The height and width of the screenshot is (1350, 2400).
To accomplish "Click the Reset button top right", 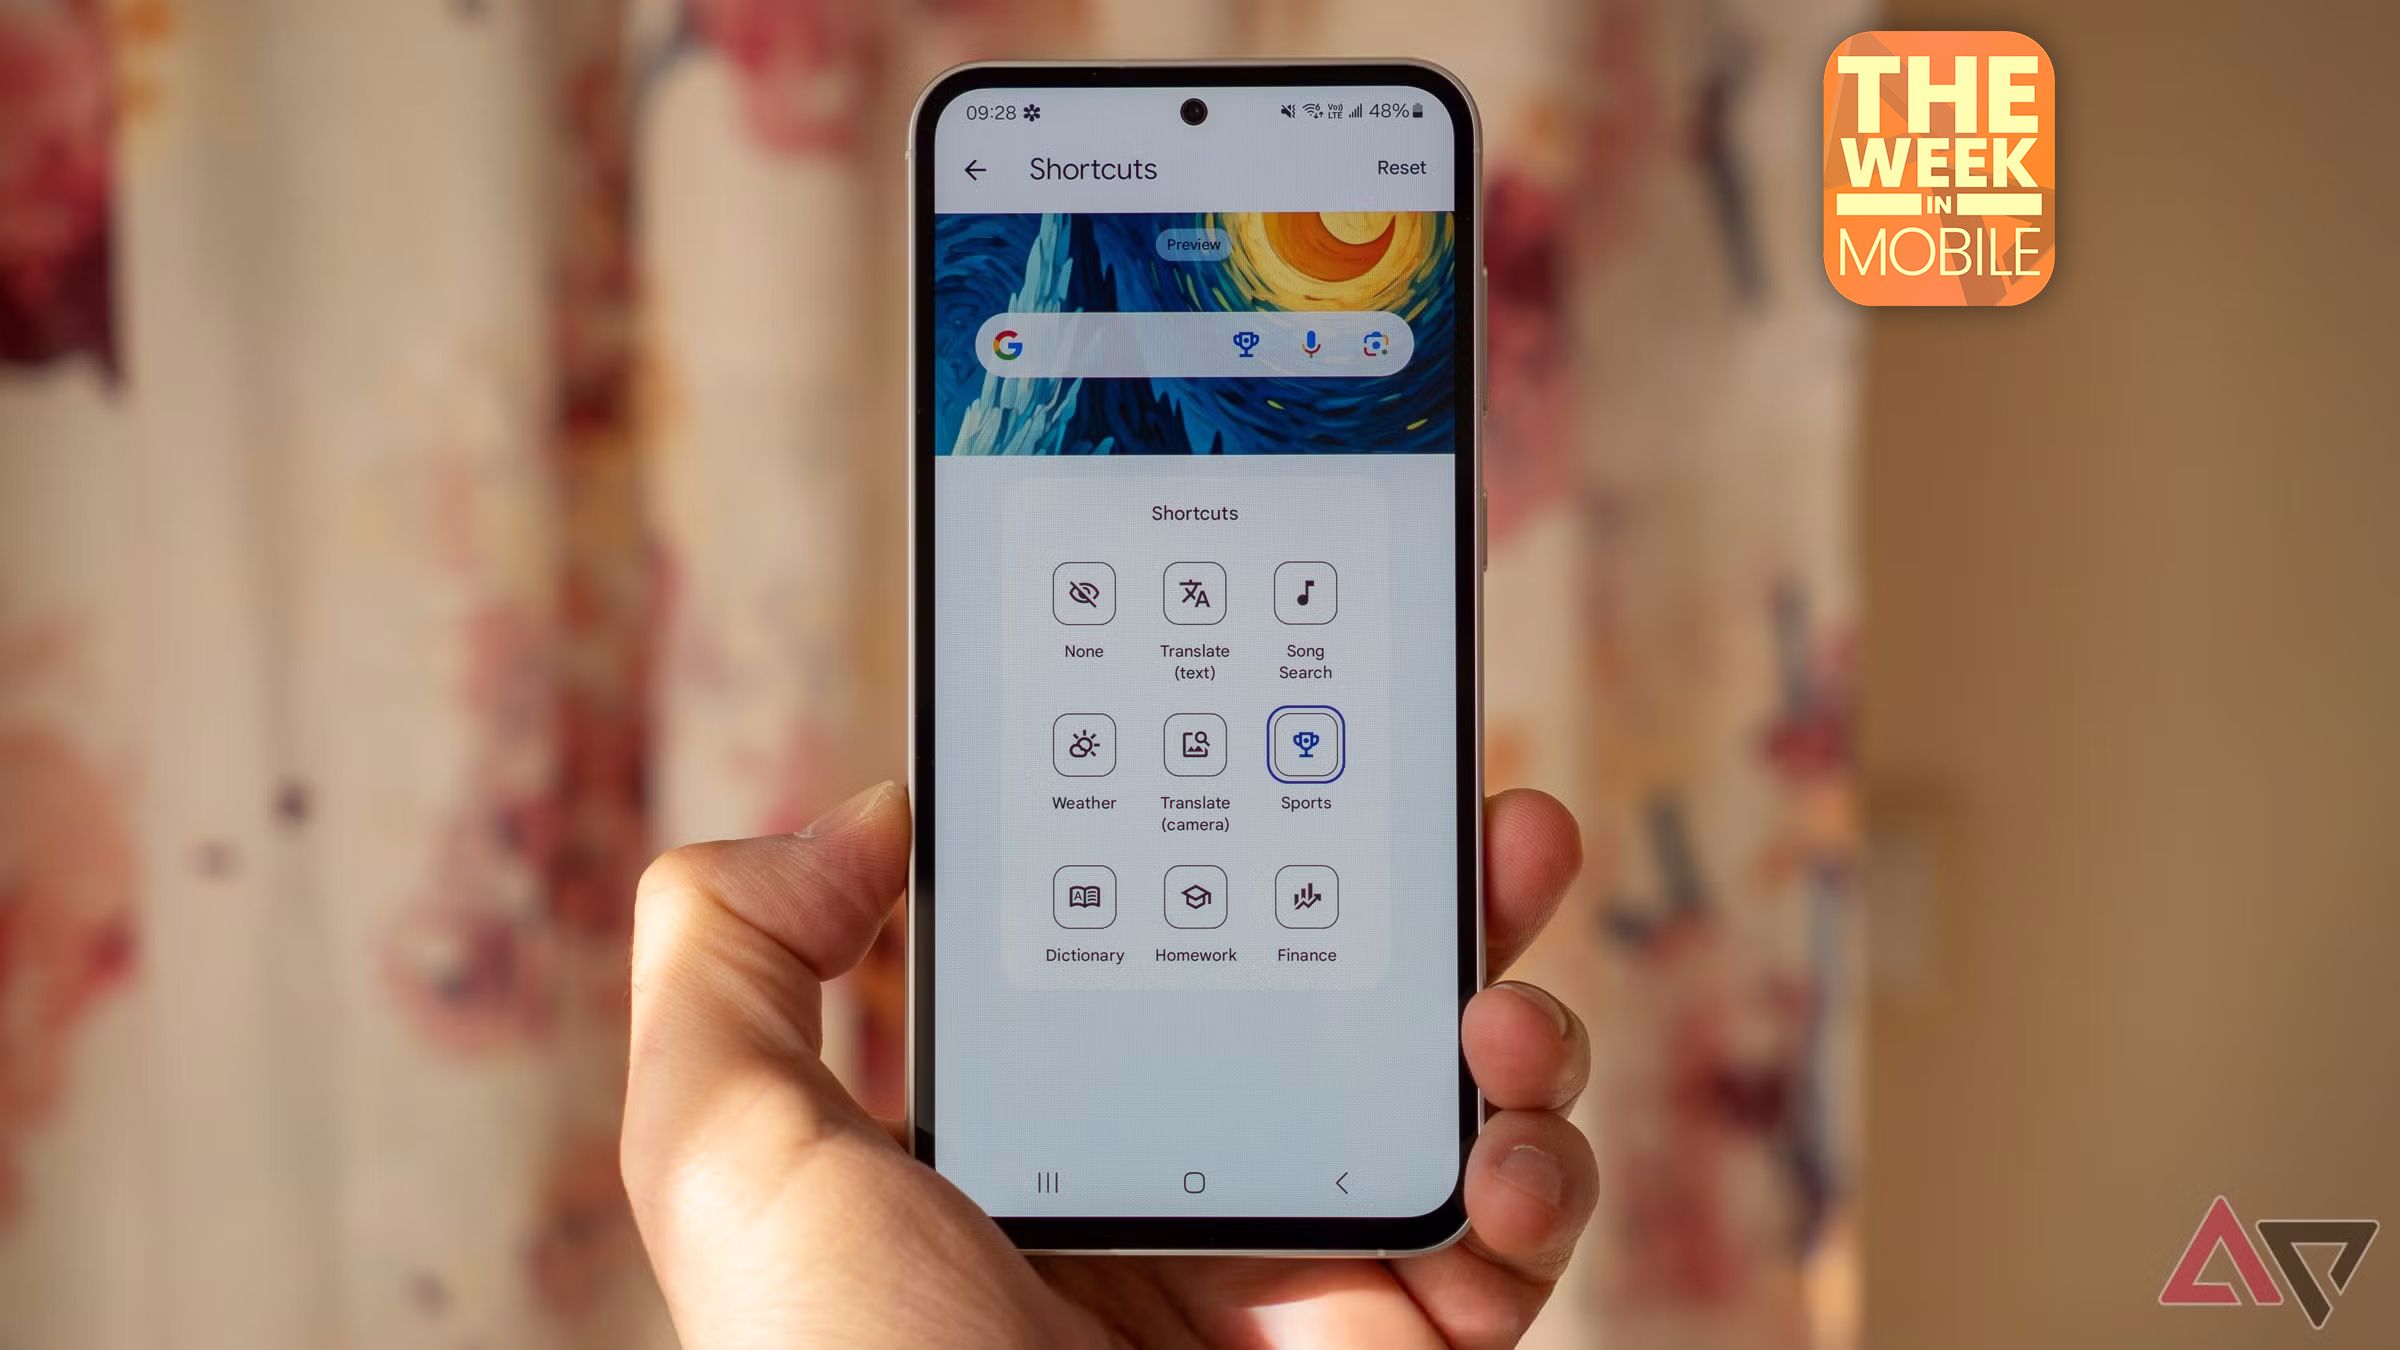I will [x=1401, y=166].
